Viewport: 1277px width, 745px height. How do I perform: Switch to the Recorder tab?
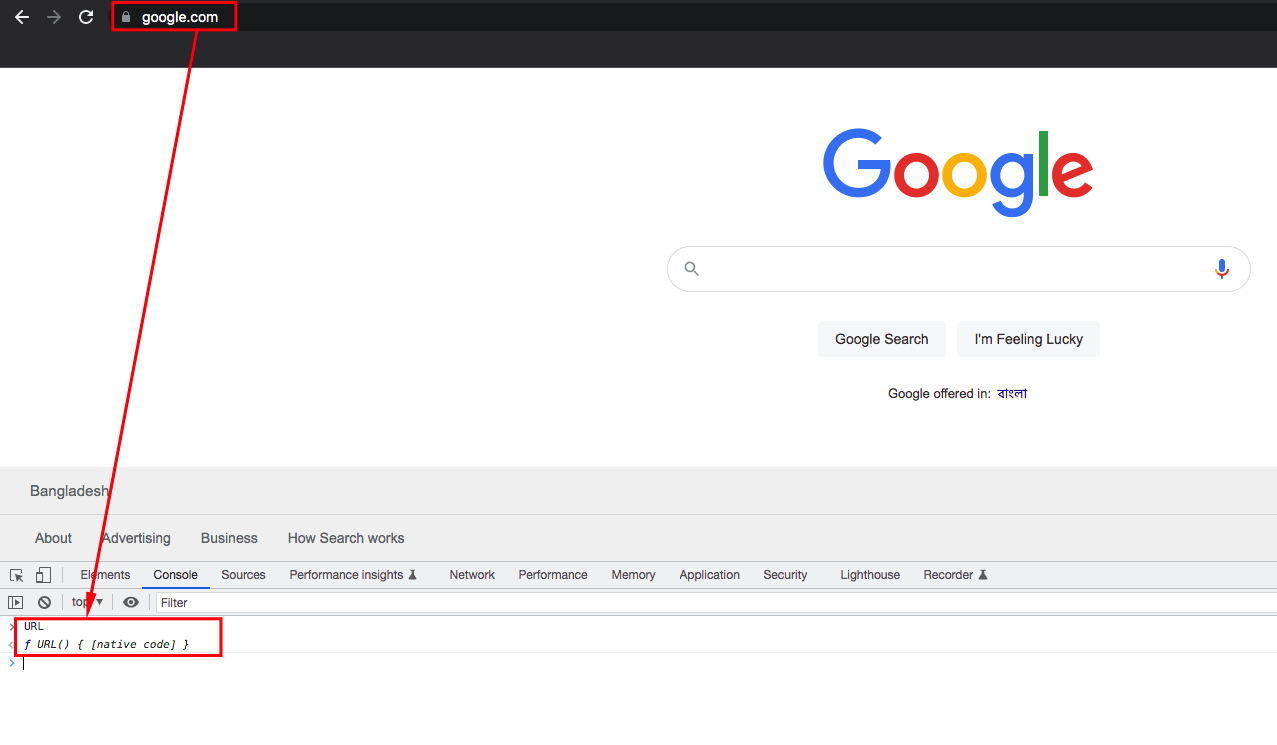click(955, 575)
